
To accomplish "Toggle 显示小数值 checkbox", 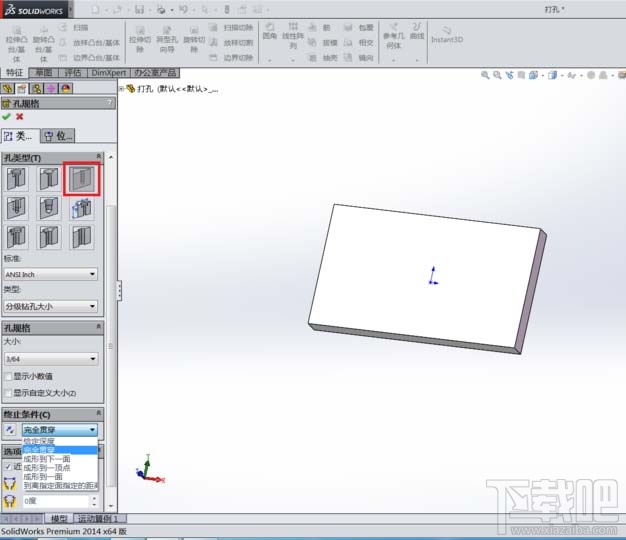I will coord(8,376).
